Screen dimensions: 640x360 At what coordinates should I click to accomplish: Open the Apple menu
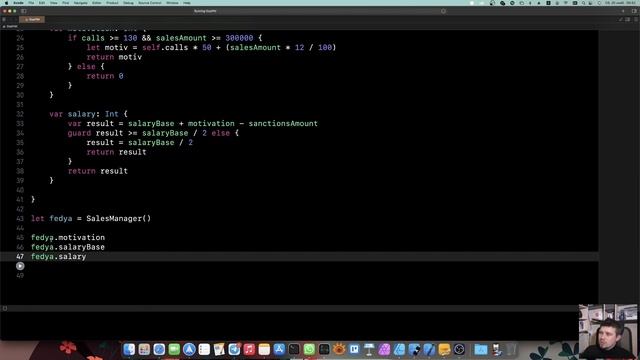[x=7, y=3]
